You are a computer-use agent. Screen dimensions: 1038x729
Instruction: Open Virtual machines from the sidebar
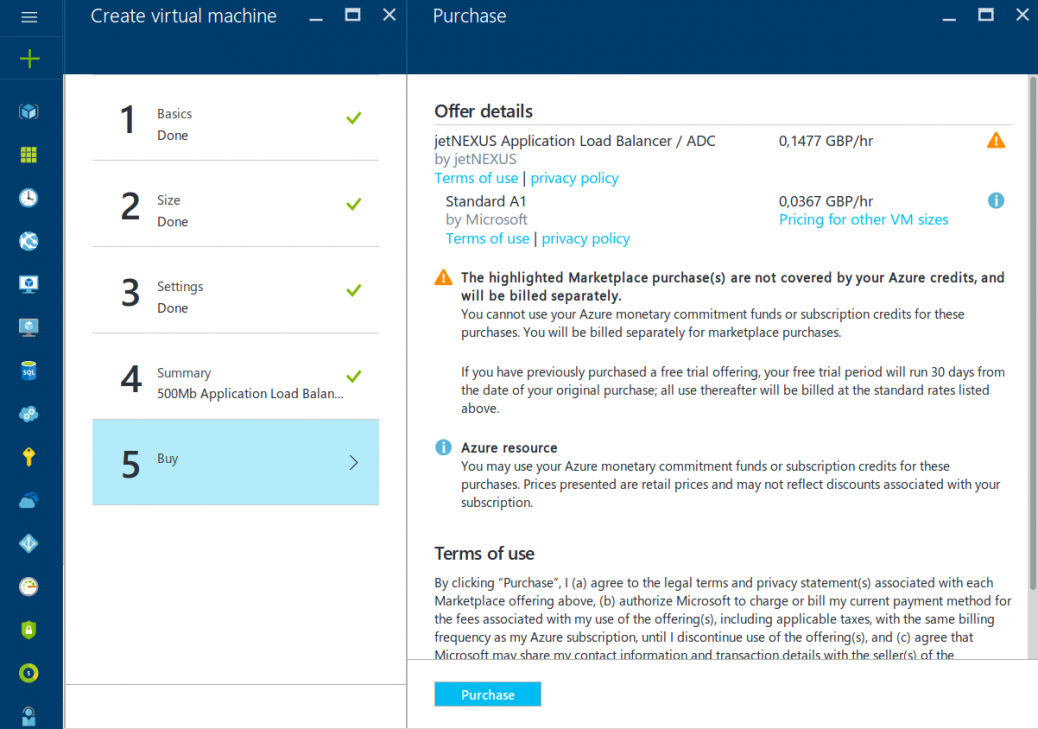tap(31, 285)
